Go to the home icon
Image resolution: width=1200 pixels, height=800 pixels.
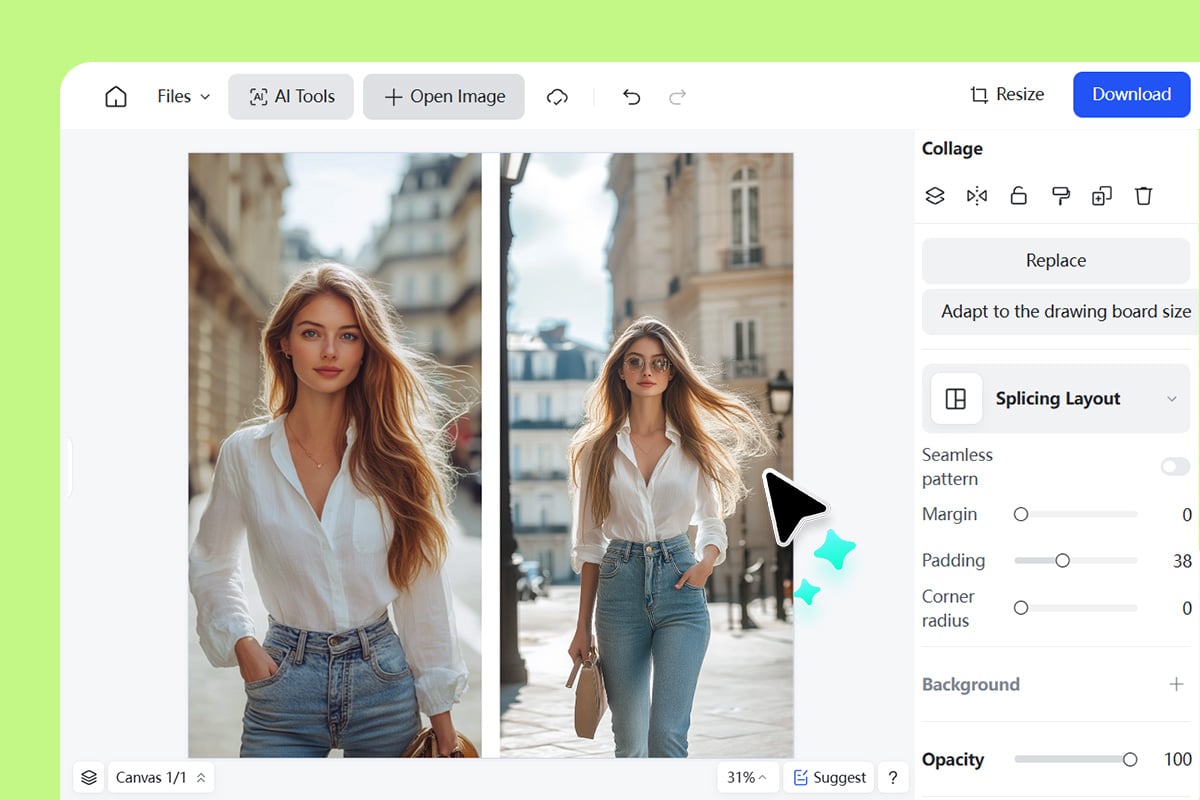point(116,97)
